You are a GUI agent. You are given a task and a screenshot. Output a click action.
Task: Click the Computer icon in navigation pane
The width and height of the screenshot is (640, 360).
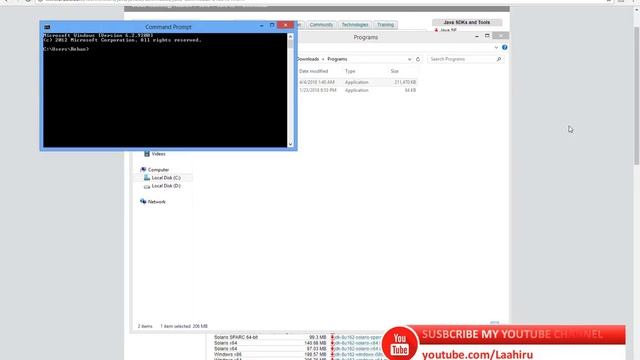pyautogui.click(x=143, y=169)
